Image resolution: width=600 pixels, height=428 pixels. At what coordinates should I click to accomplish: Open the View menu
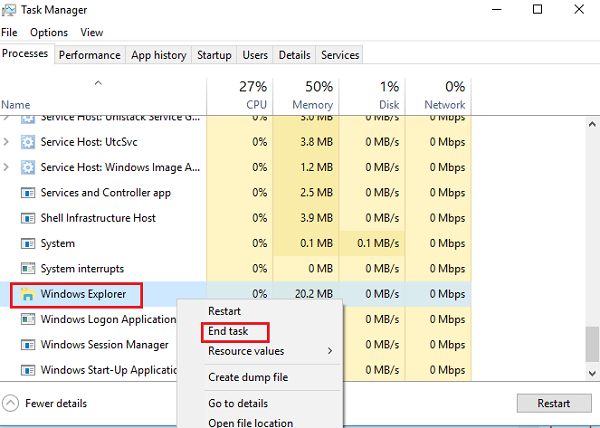coord(92,33)
